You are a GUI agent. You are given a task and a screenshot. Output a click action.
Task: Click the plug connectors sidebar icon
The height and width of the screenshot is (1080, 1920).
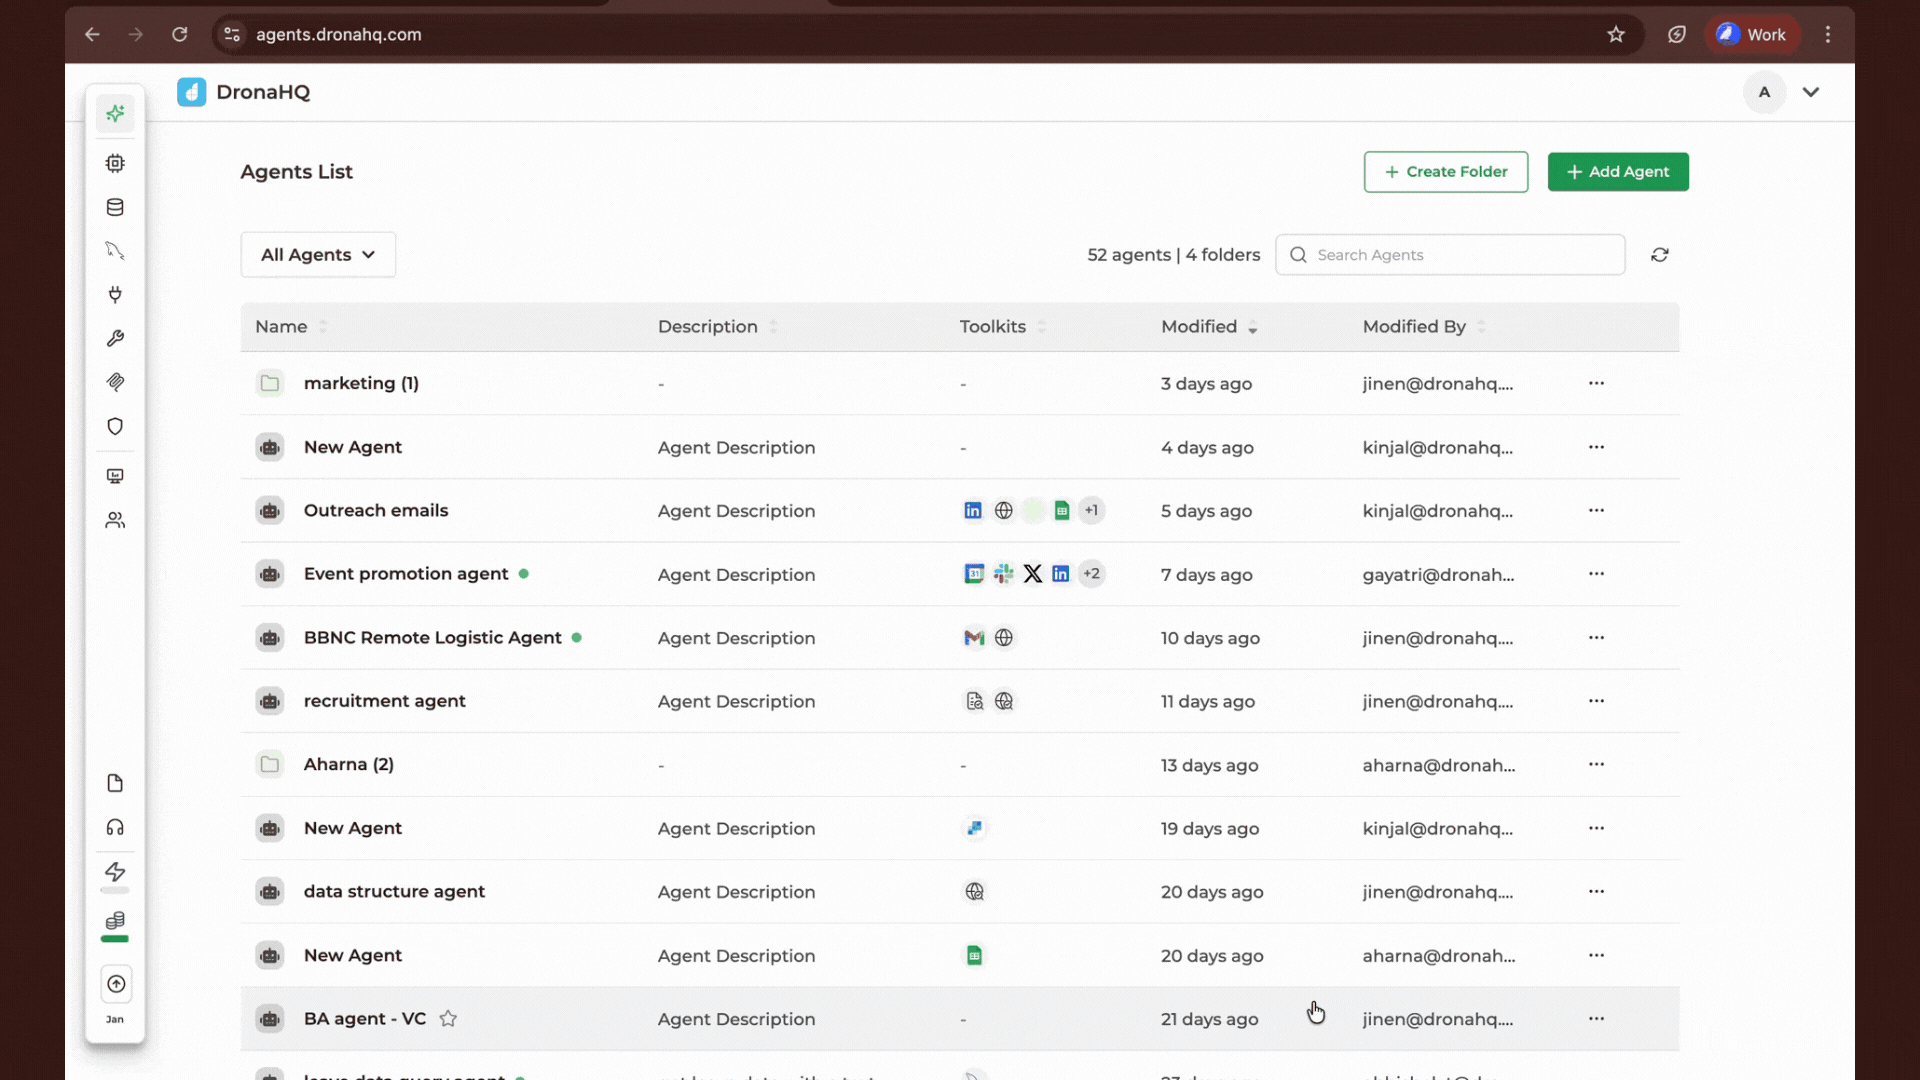[x=115, y=294]
